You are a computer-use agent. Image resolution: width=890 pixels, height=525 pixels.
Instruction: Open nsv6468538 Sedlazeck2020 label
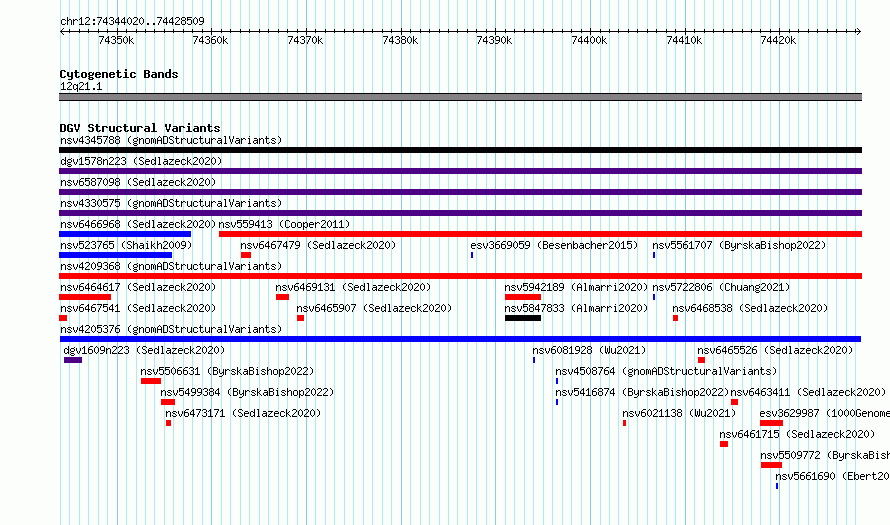pyautogui.click(x=750, y=308)
